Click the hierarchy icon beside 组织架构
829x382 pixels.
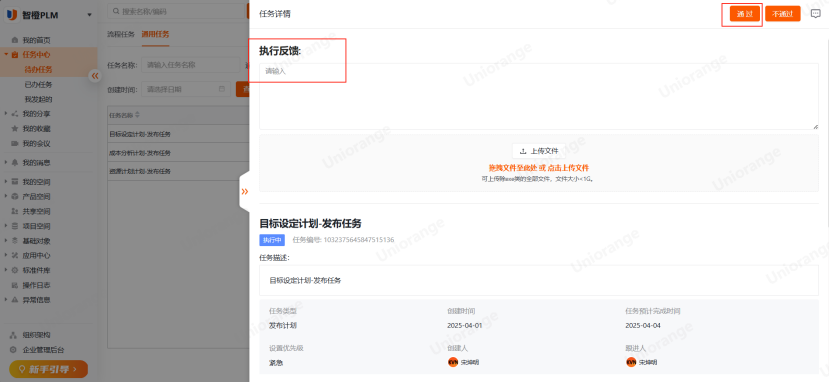click(x=13, y=335)
